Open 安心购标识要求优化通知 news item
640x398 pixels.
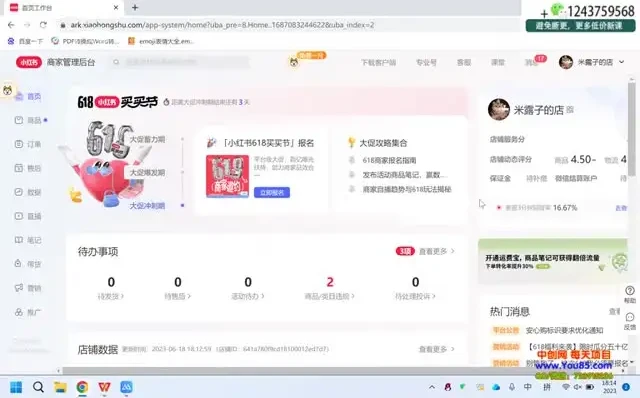(564, 330)
